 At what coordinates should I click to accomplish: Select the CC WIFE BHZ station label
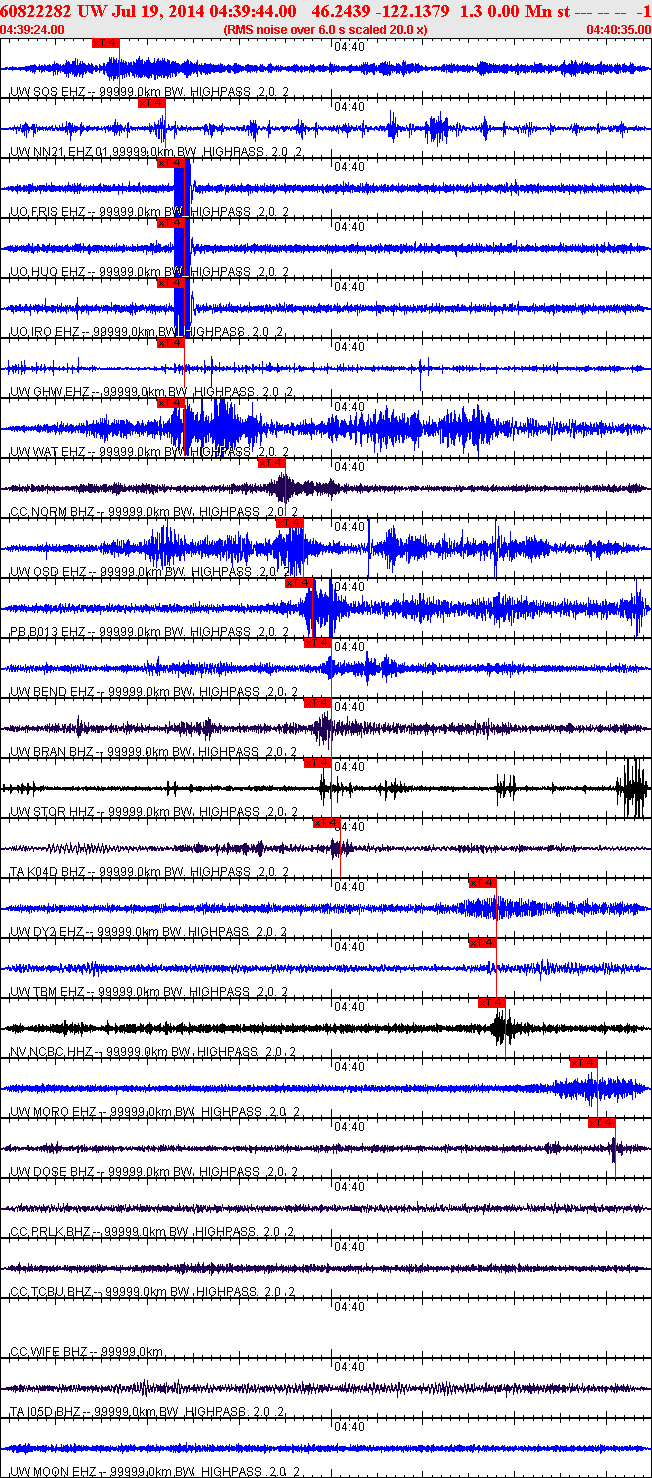tap(49, 1352)
